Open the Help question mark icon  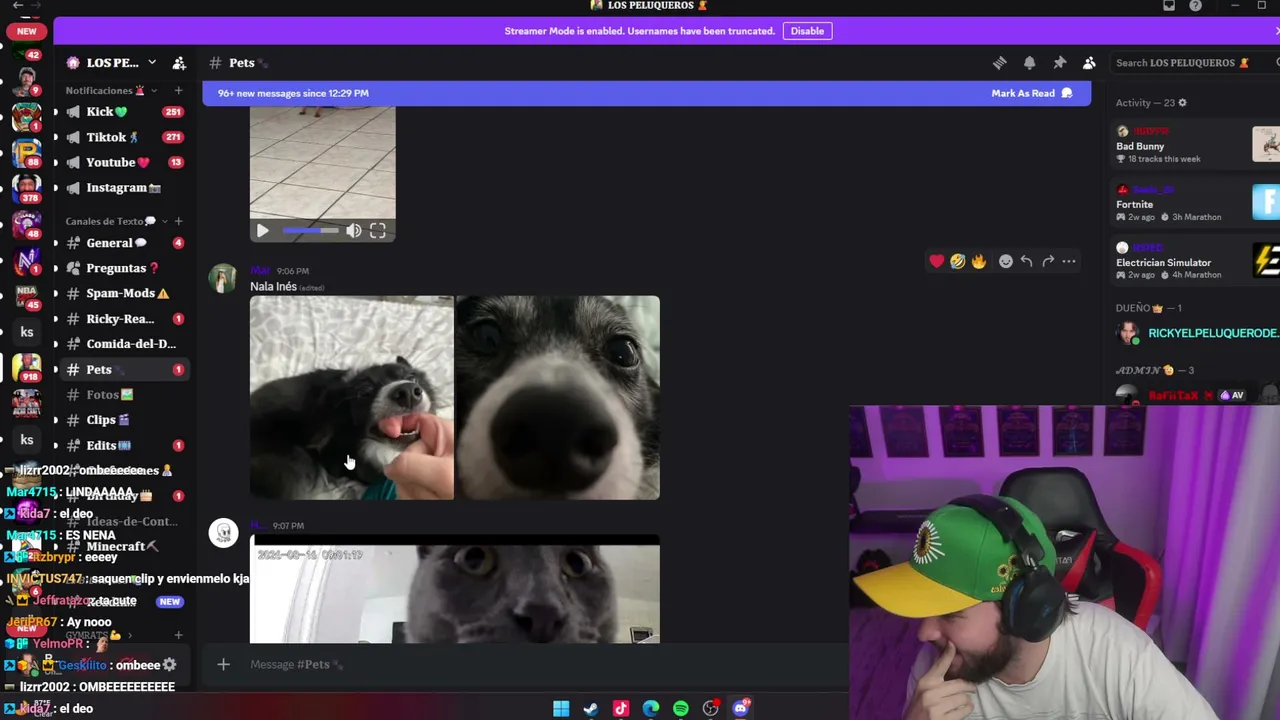[1195, 6]
